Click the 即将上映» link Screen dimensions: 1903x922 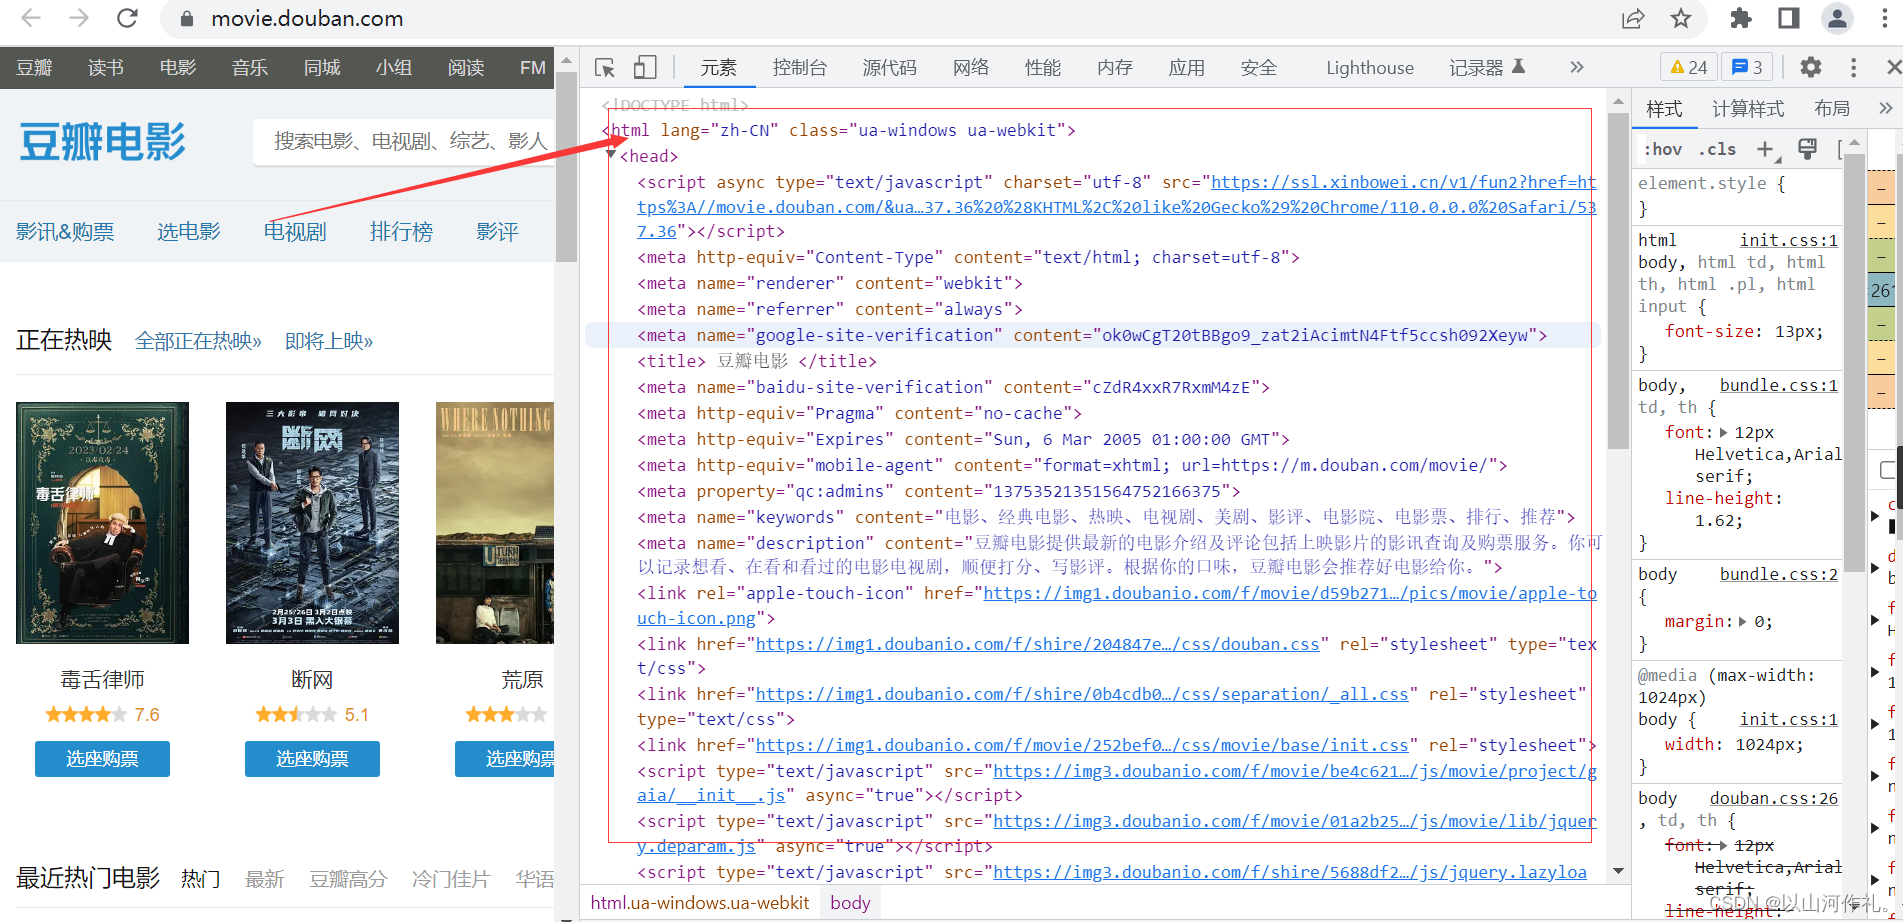(329, 341)
